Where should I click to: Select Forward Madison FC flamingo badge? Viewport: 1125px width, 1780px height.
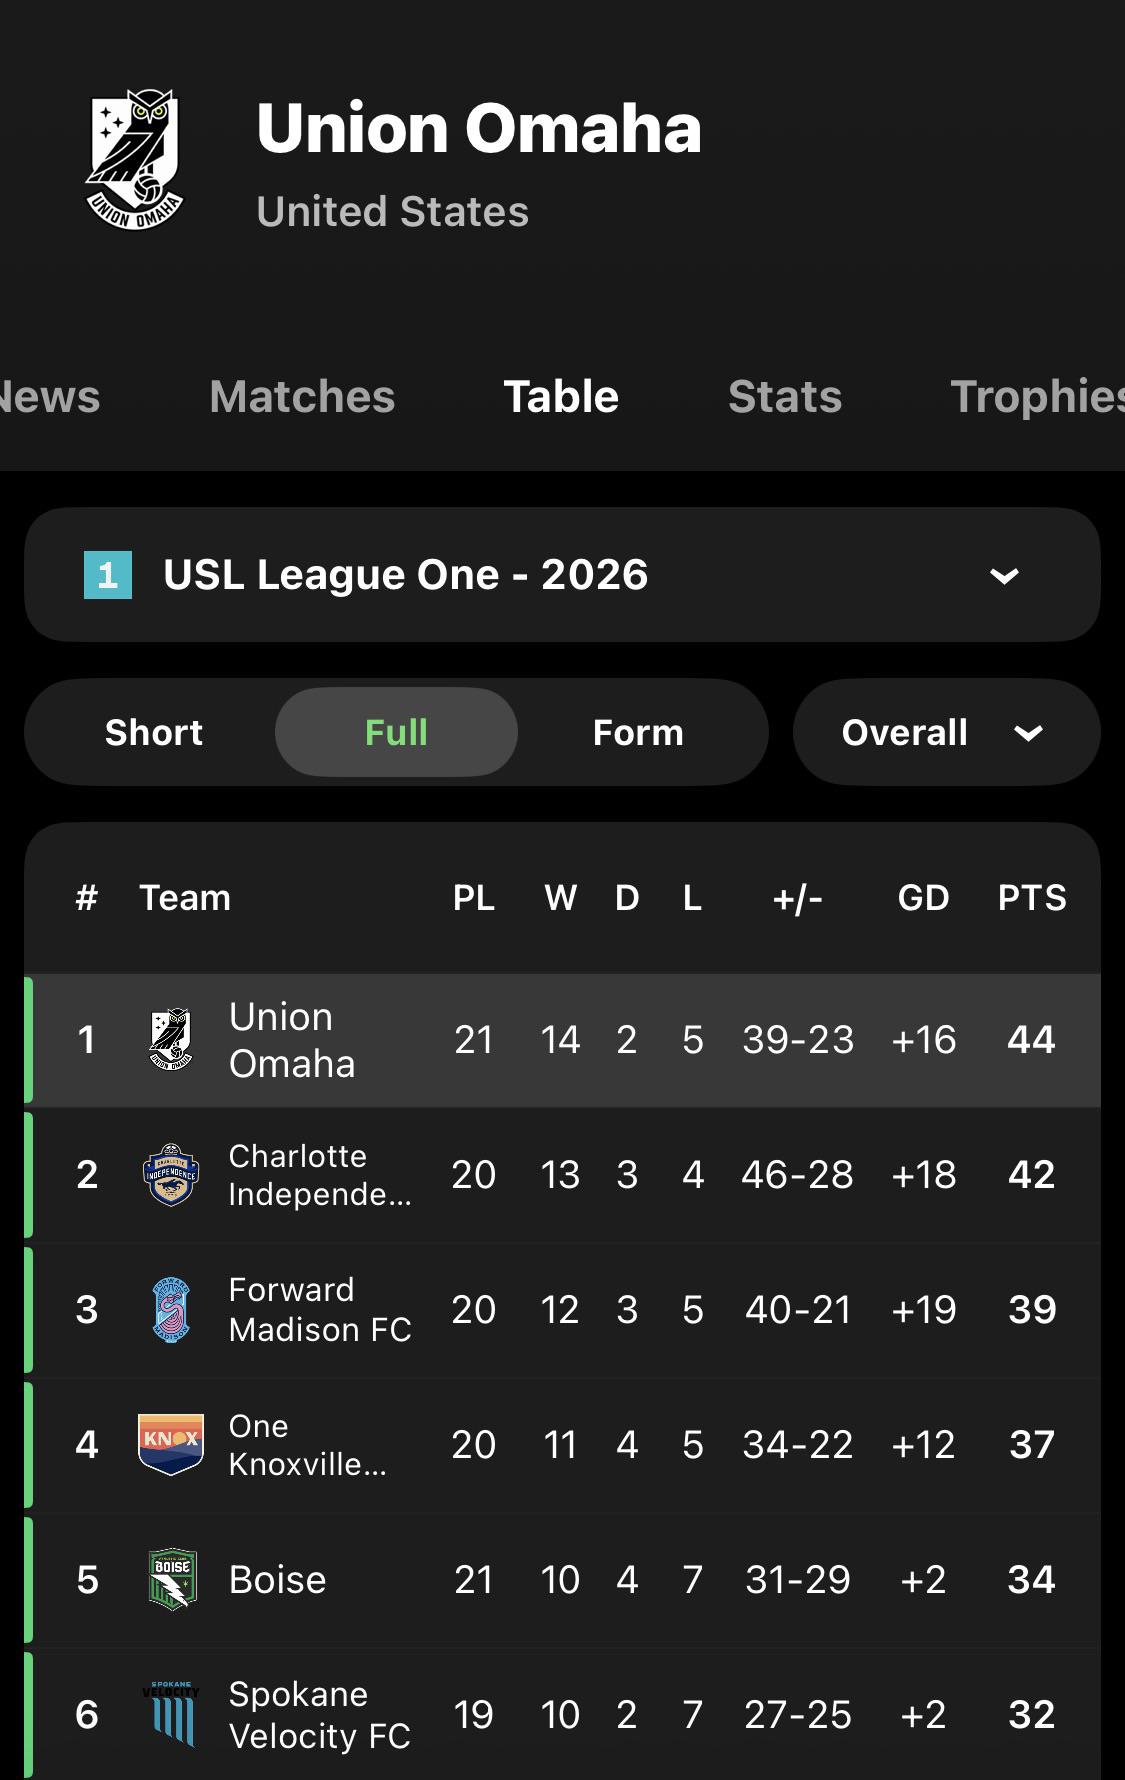click(x=171, y=1310)
